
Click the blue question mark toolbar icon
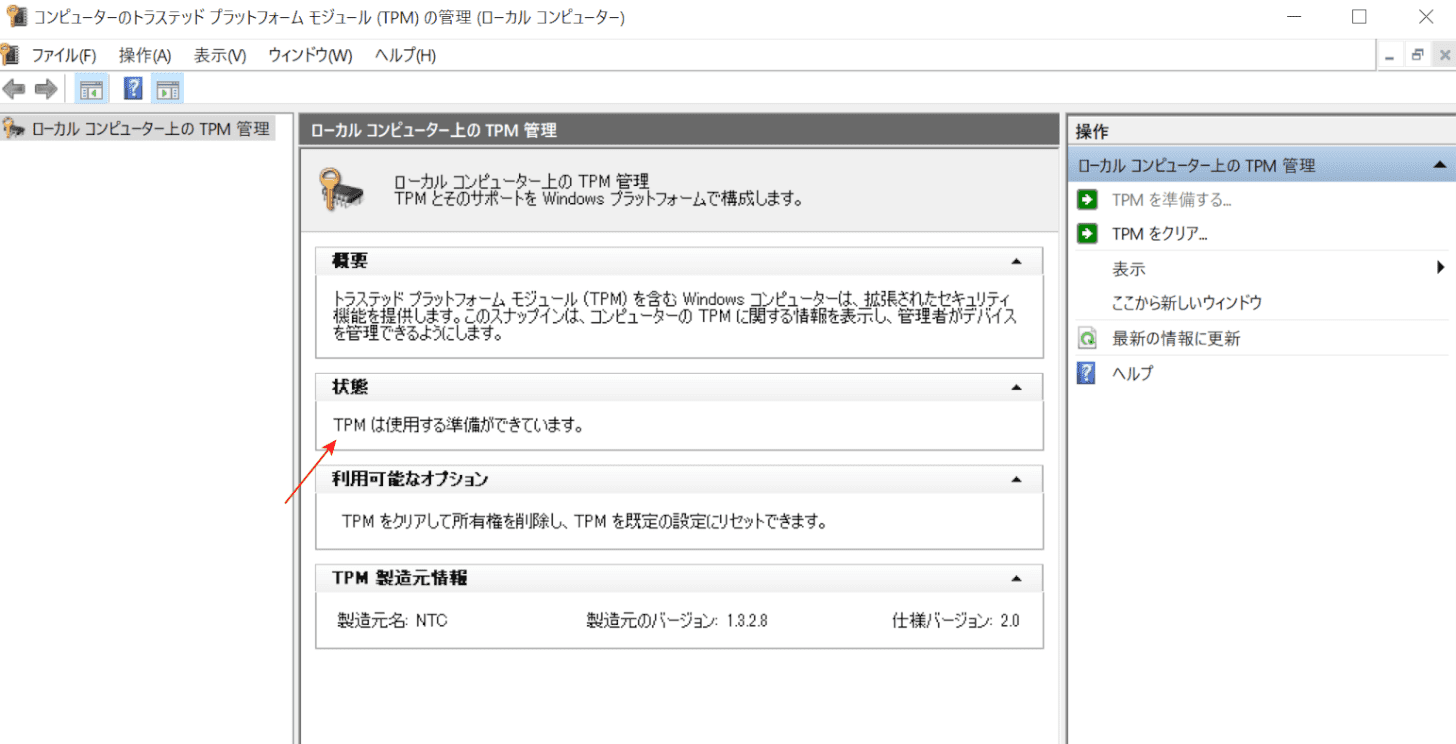(x=133, y=90)
